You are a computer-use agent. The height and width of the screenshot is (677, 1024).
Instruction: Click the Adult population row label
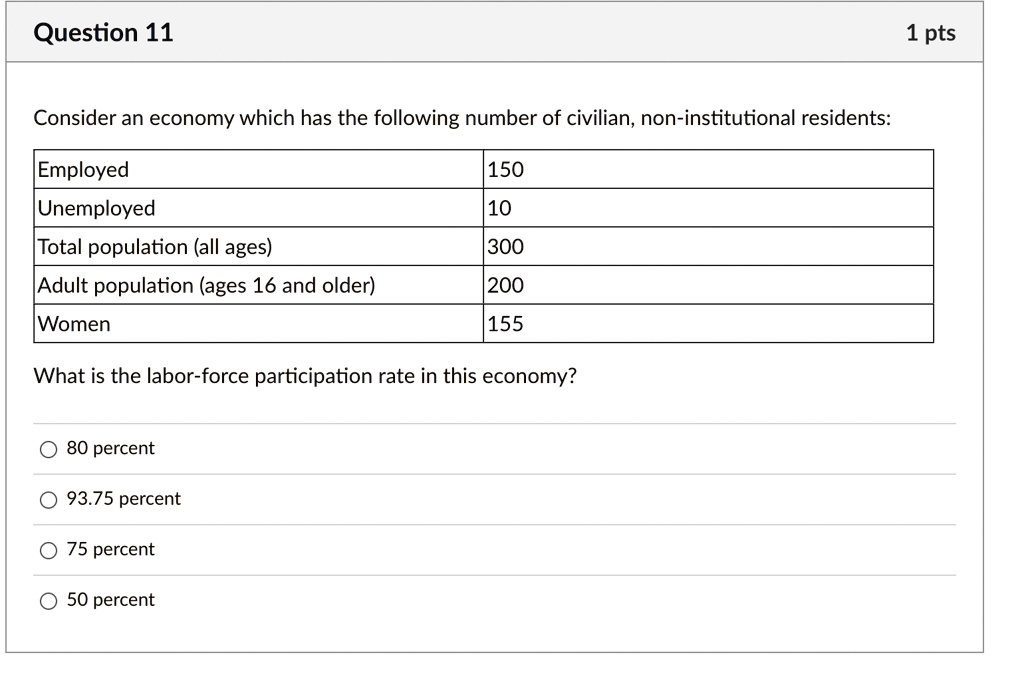[206, 285]
